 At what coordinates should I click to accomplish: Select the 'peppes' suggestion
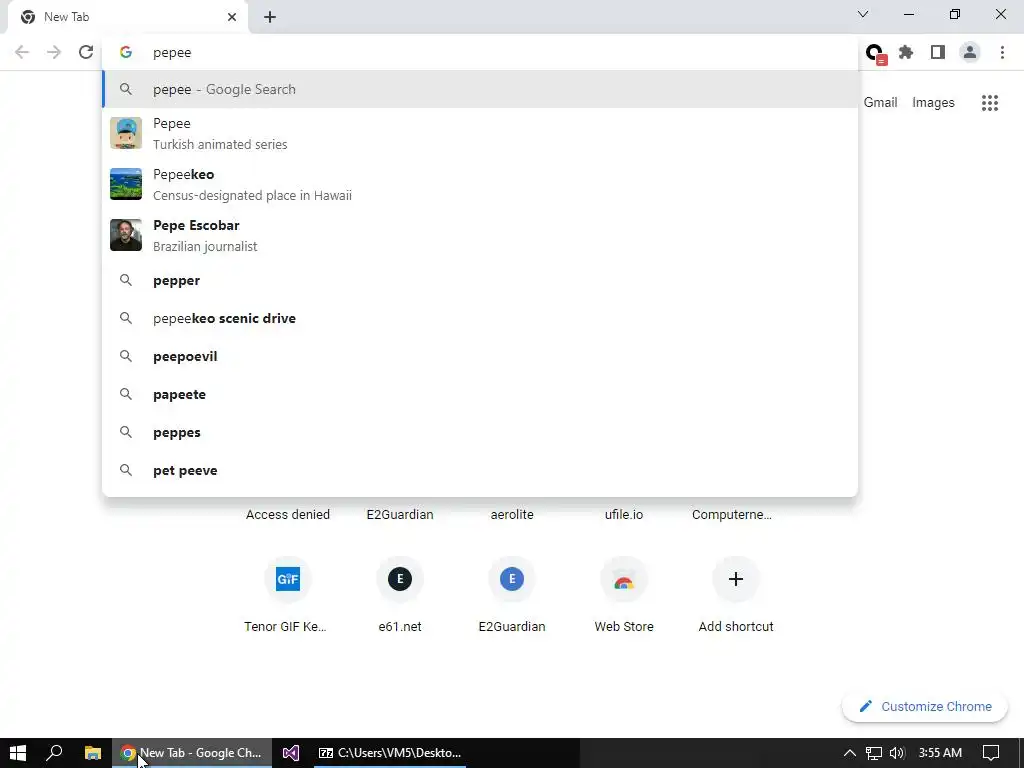coord(480,432)
